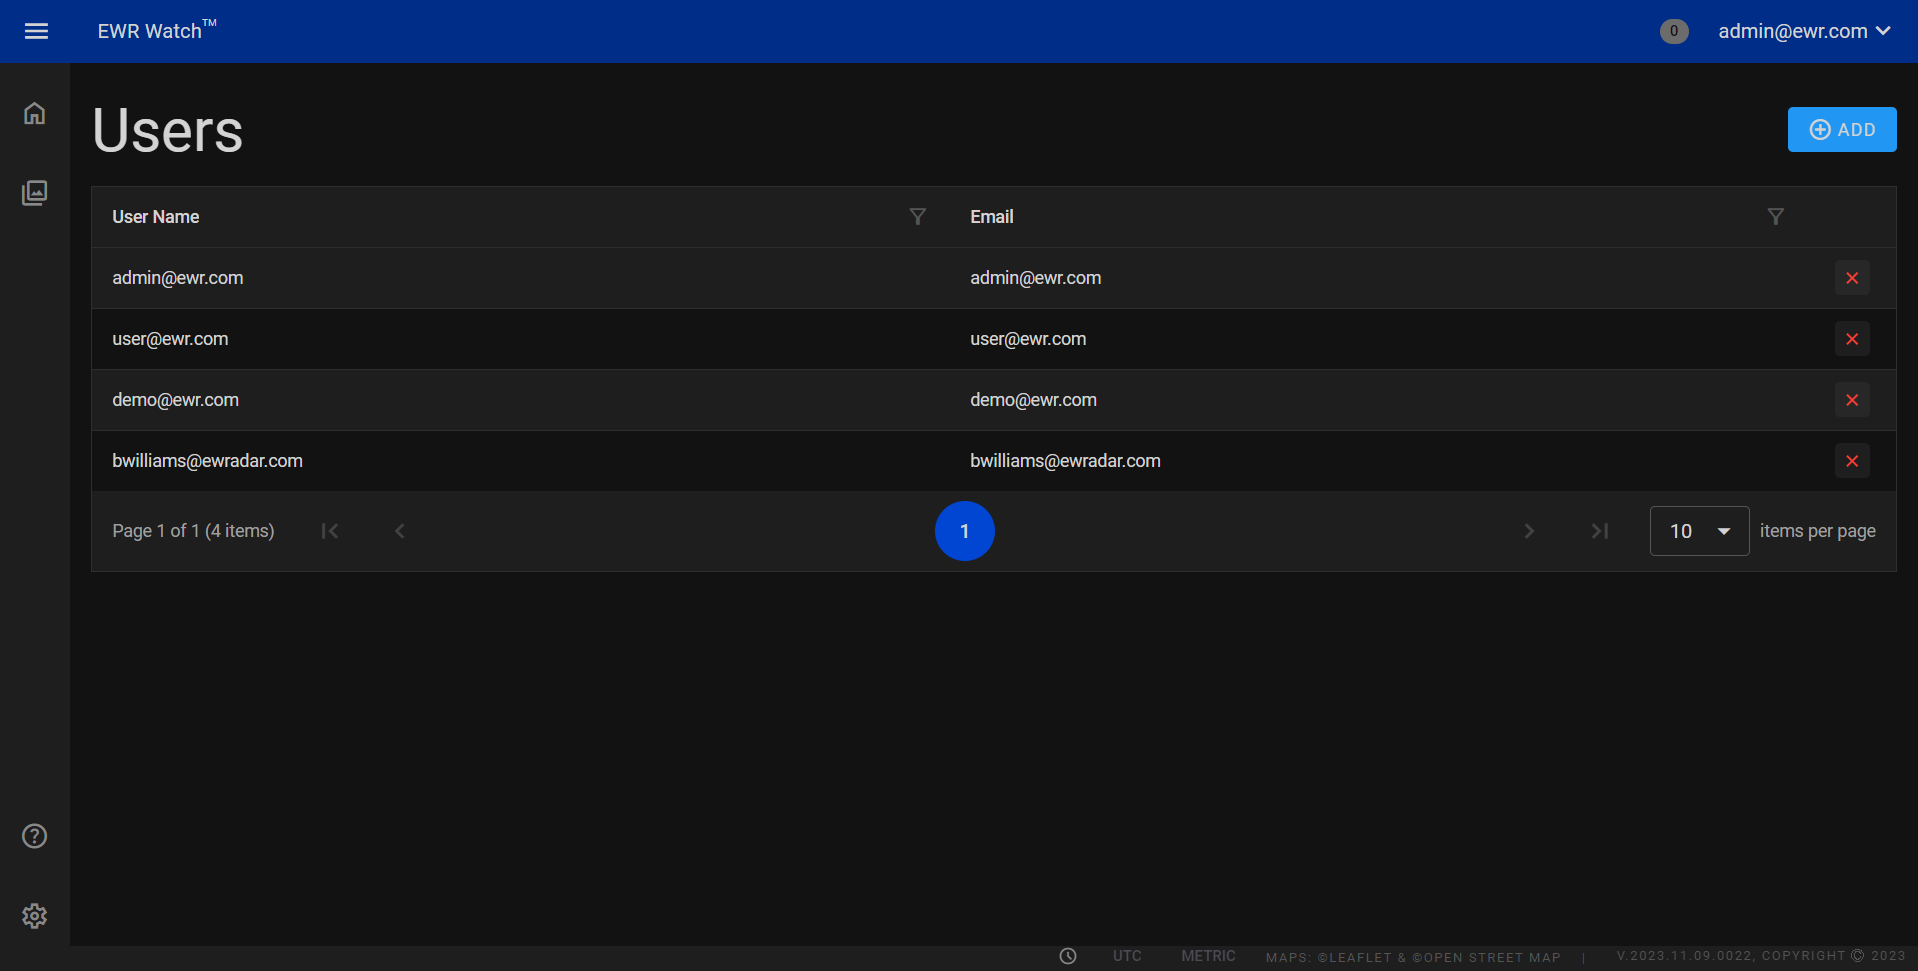
Task: Click demo@ewr.com in Email column
Action: 1034,400
